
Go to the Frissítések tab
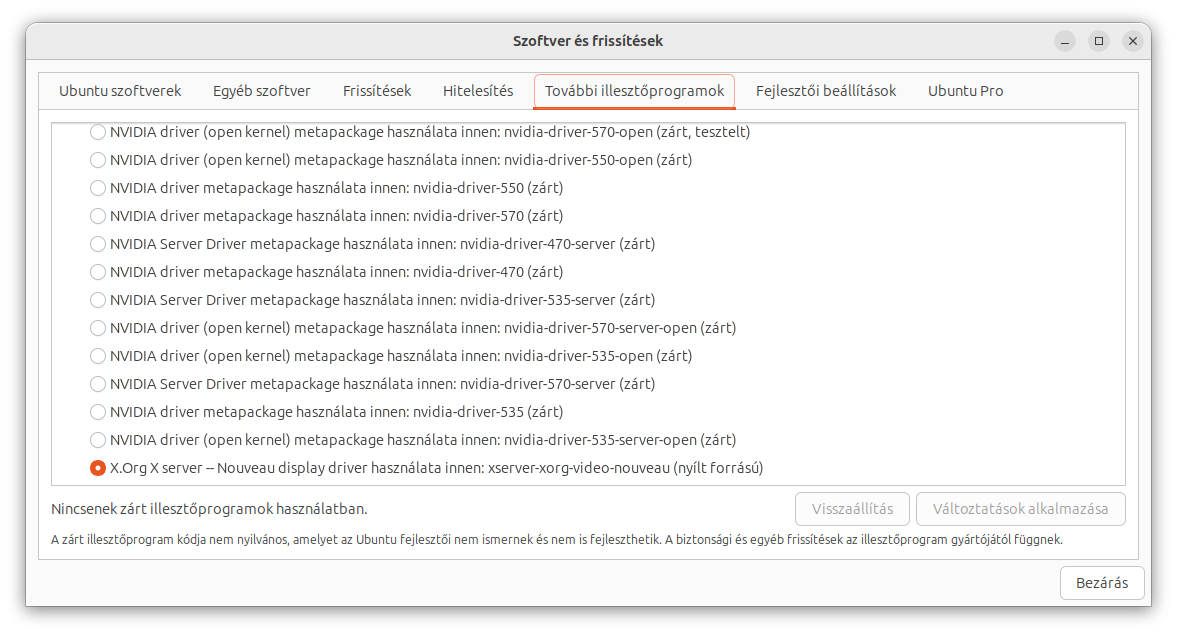377,91
